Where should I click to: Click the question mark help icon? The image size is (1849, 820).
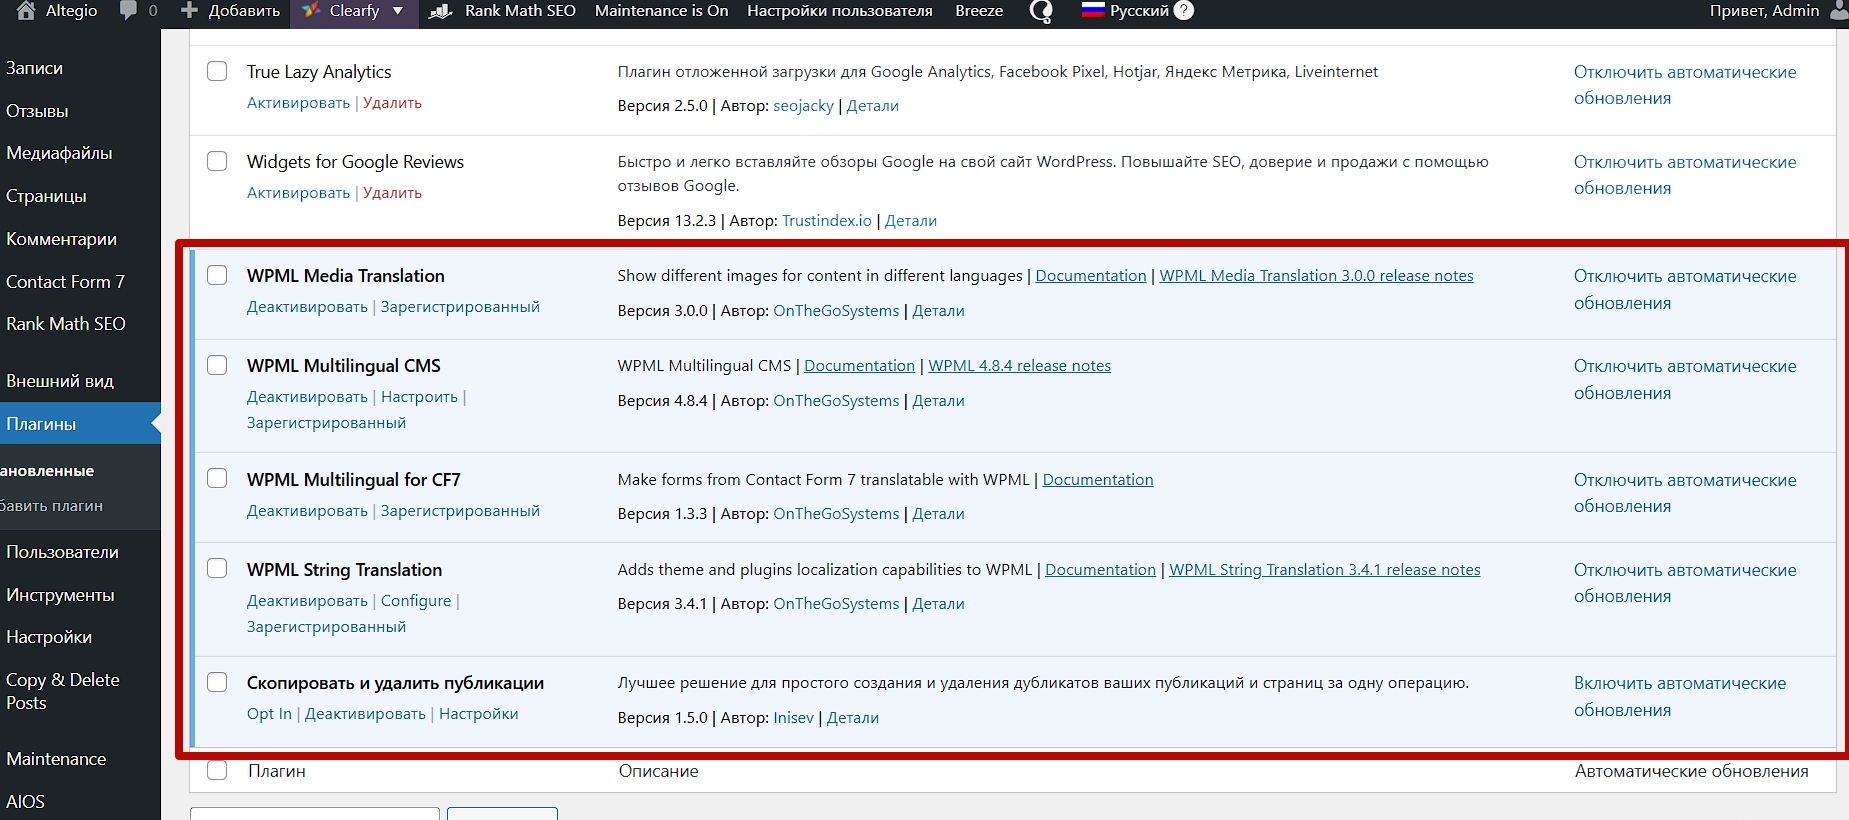tap(1184, 11)
